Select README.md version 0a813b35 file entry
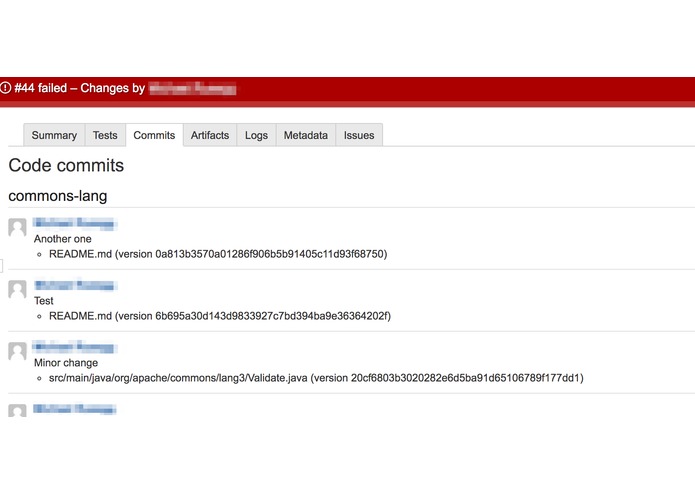 point(218,254)
